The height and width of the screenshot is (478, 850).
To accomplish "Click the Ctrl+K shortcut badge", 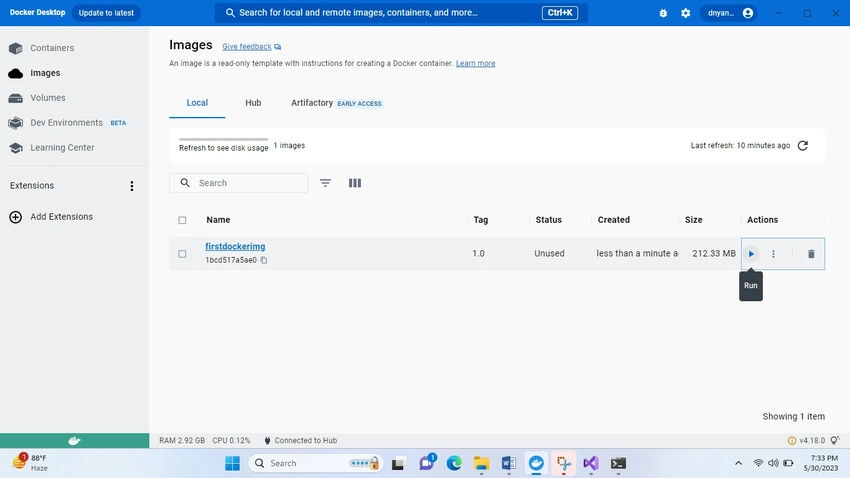I will pos(560,13).
